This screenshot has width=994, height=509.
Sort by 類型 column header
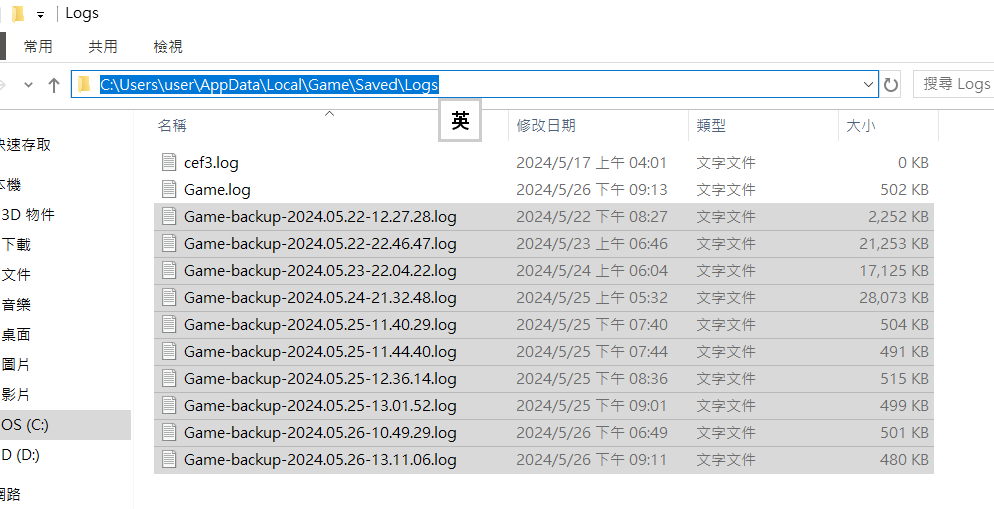pos(711,126)
